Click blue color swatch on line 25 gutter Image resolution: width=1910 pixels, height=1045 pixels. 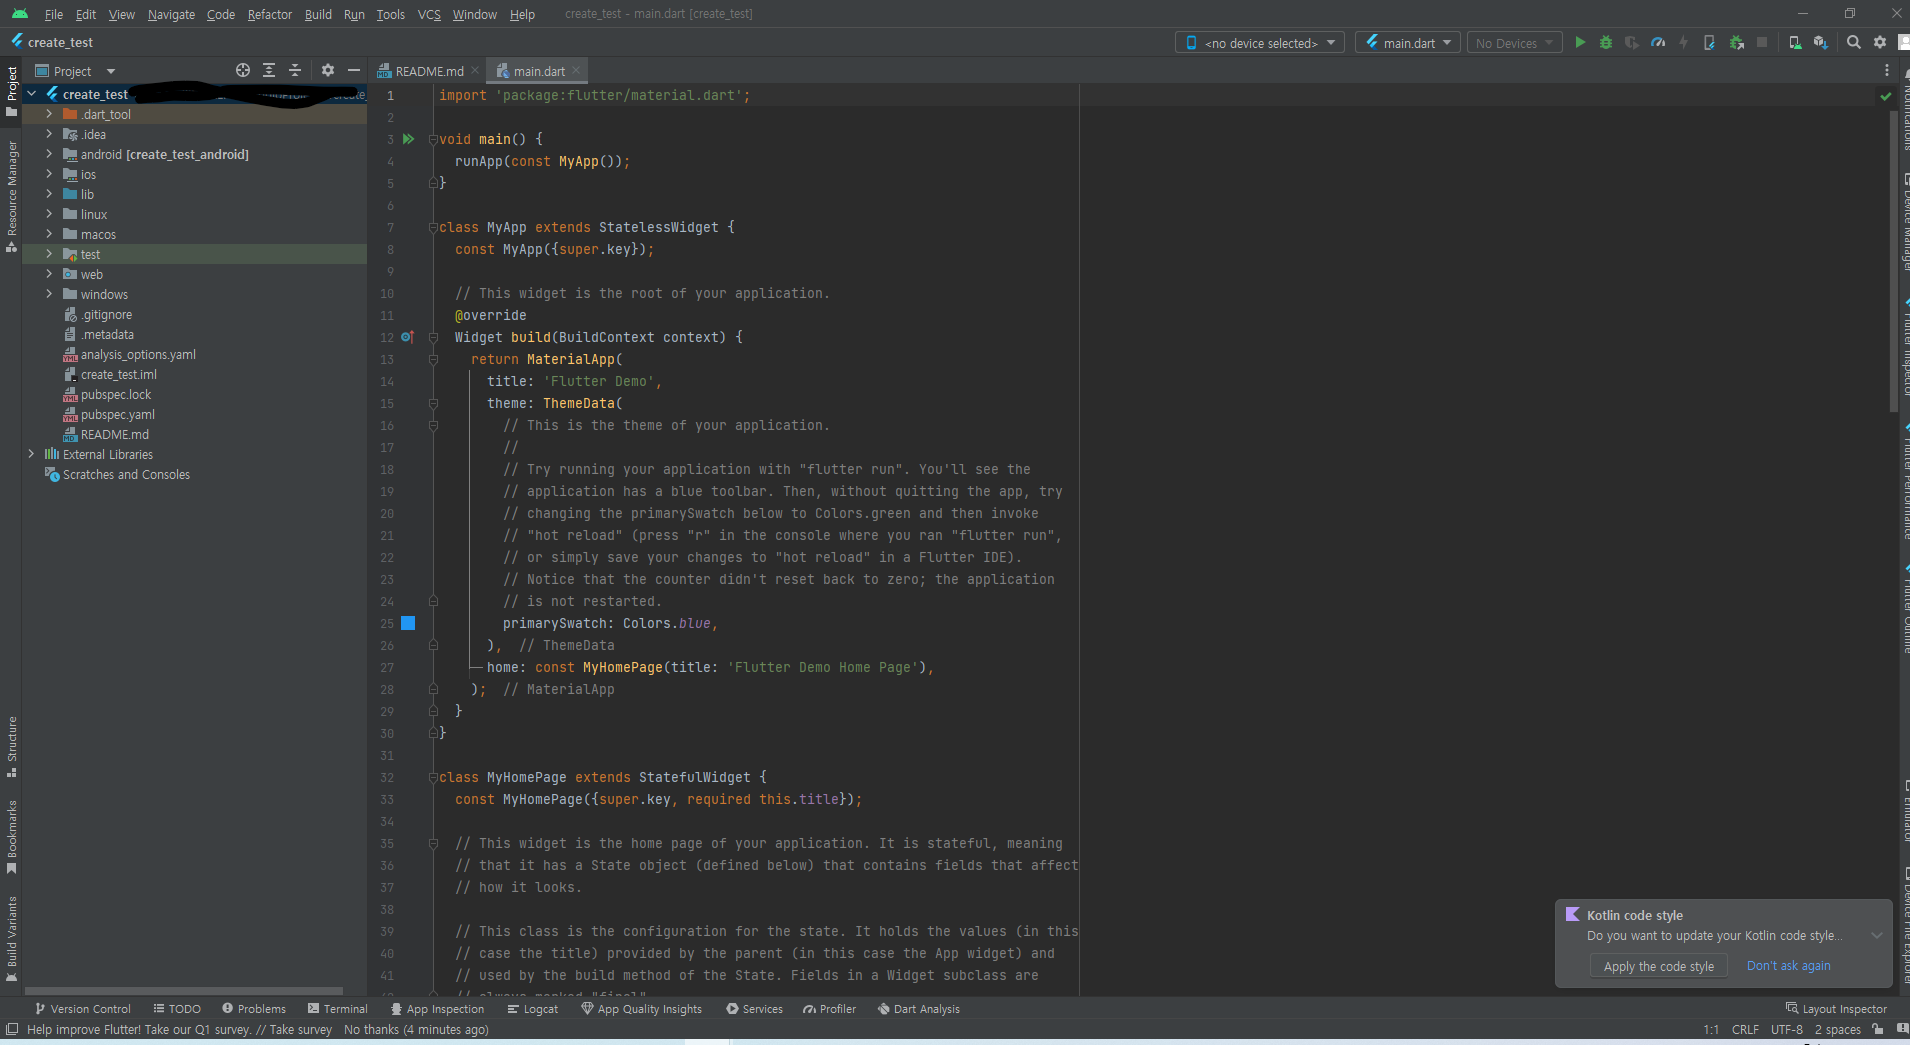tap(408, 623)
